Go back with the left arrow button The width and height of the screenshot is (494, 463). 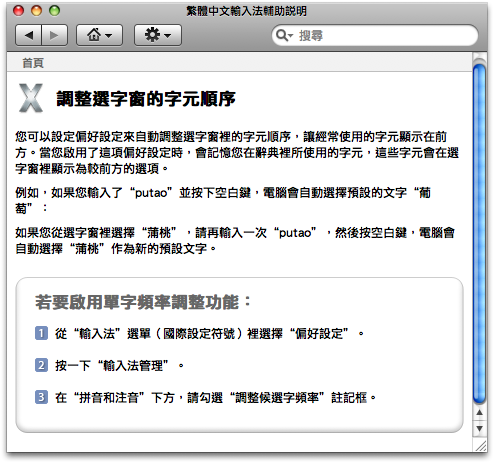click(x=29, y=35)
